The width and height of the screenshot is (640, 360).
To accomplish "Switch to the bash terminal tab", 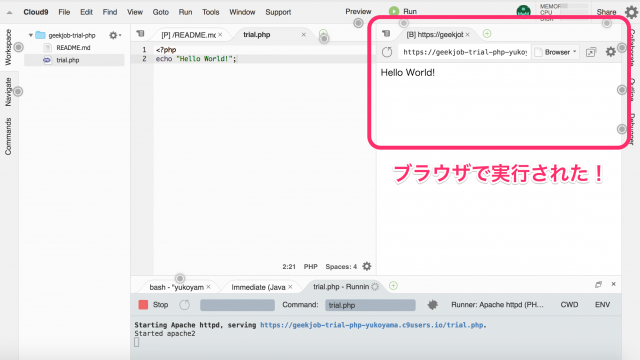I will click(x=176, y=287).
